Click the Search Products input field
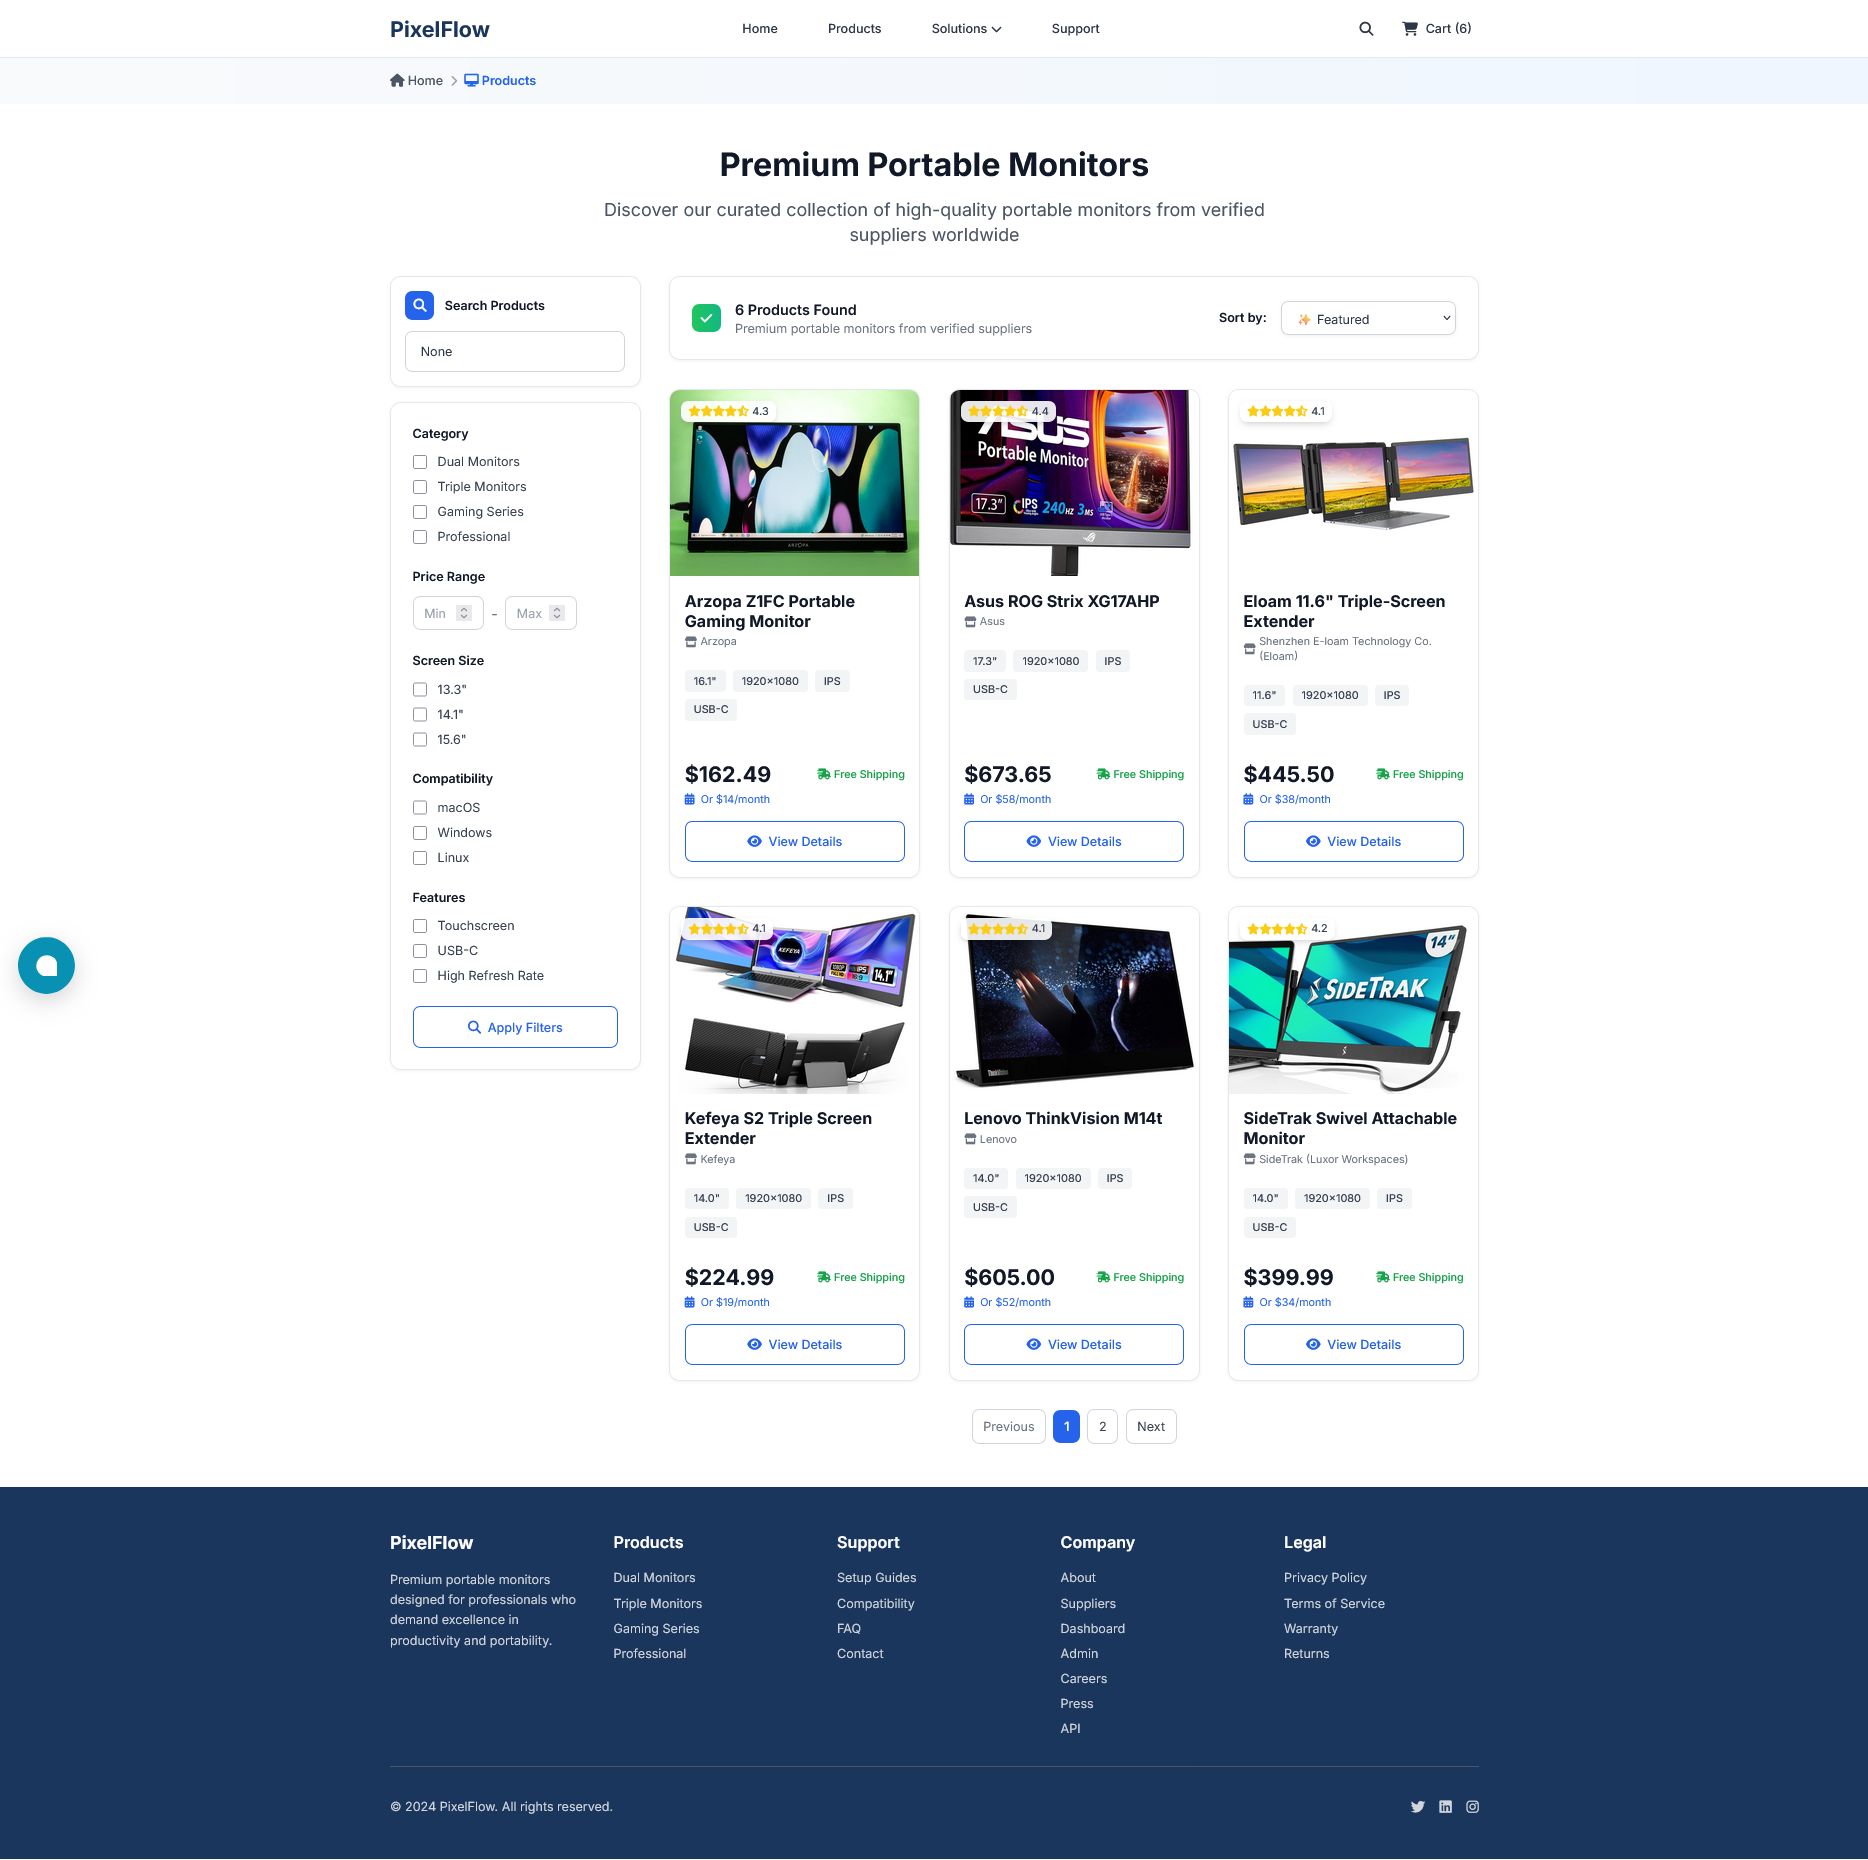 pyautogui.click(x=515, y=352)
